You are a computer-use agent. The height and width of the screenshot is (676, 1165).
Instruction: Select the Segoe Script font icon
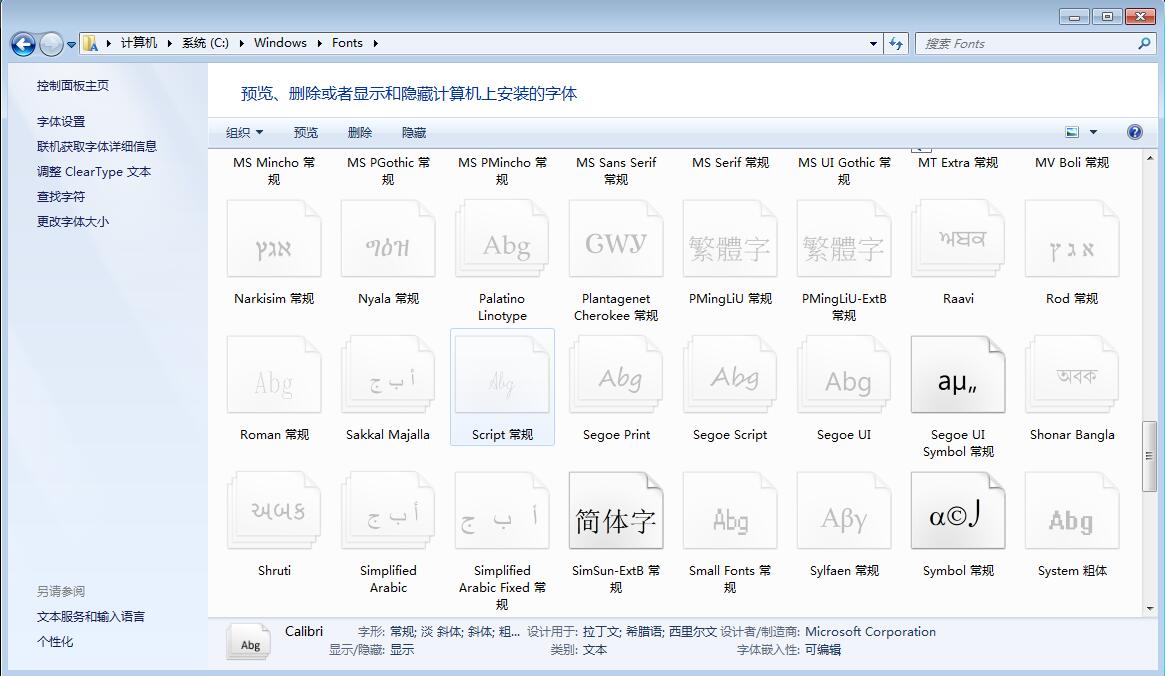coord(730,375)
